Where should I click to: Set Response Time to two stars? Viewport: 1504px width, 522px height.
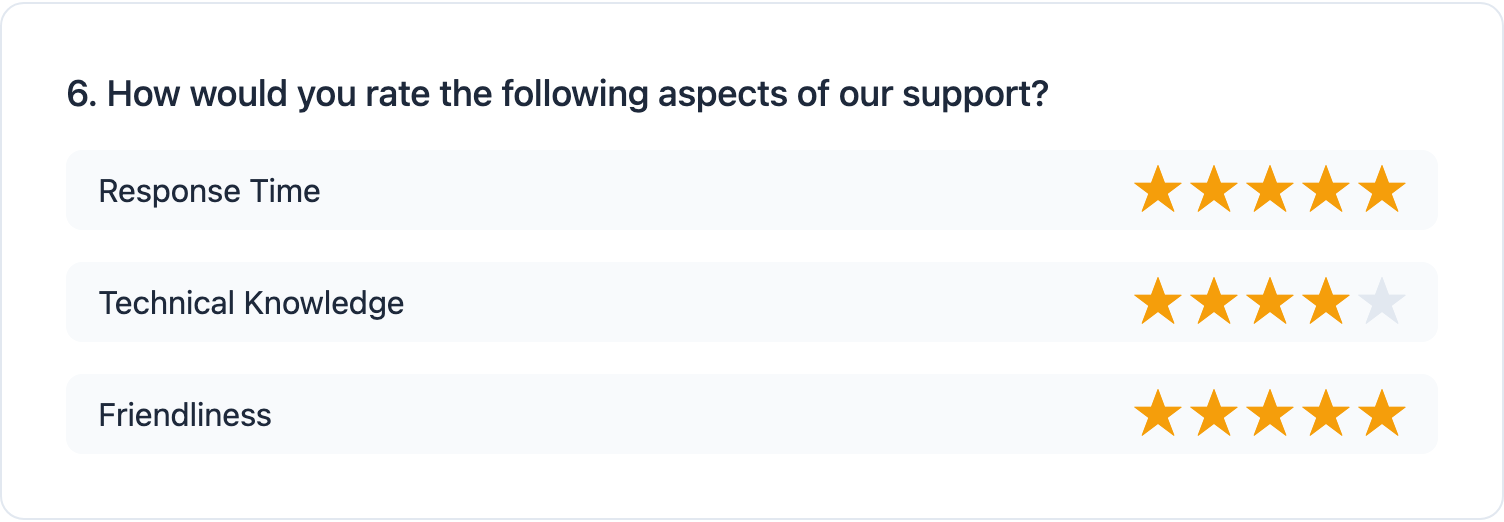point(1213,190)
